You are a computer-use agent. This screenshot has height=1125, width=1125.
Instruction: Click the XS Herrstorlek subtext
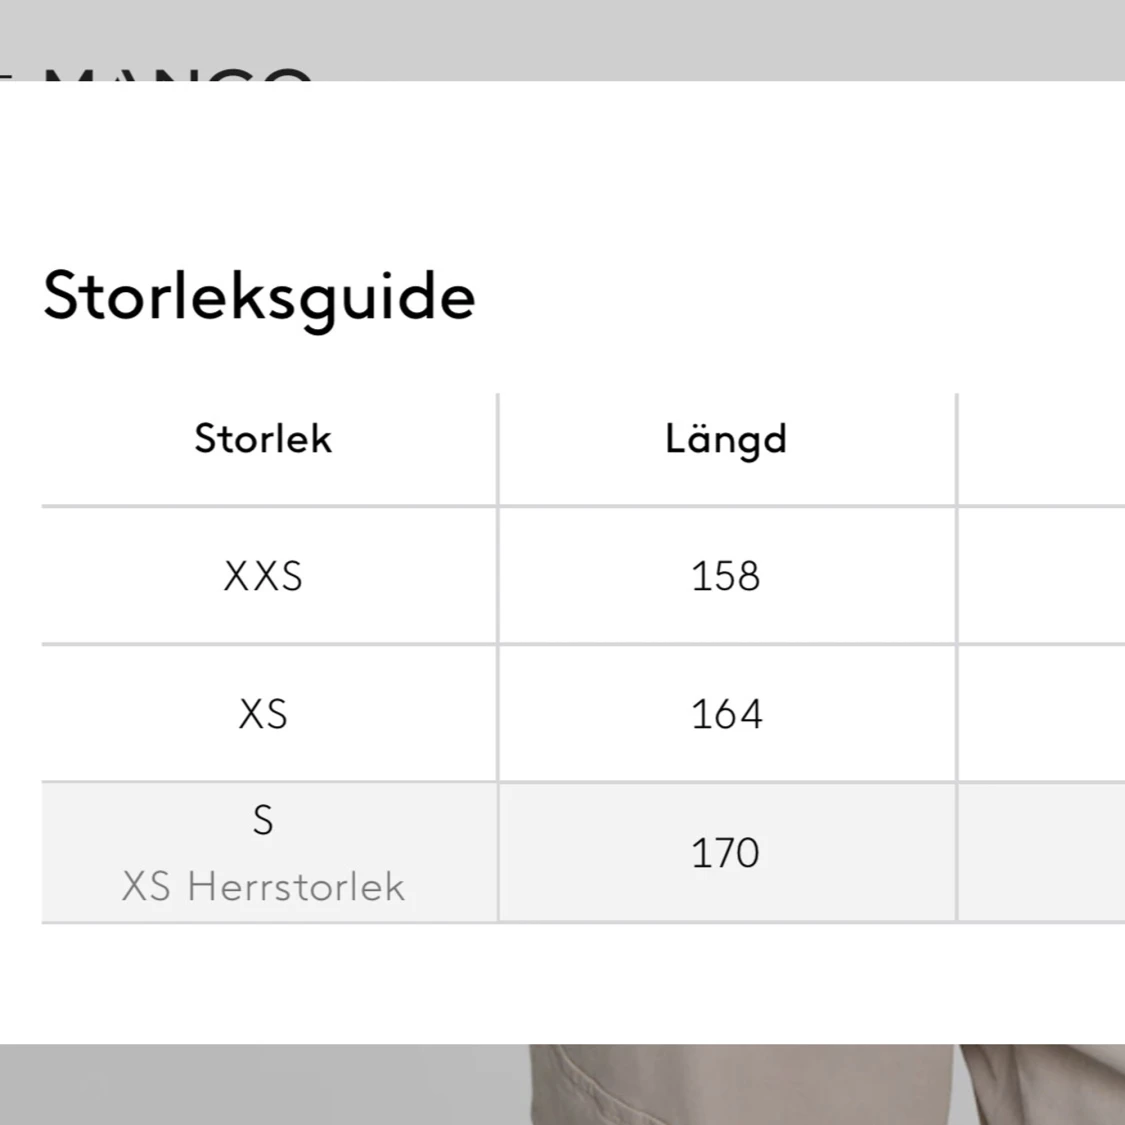tap(263, 886)
